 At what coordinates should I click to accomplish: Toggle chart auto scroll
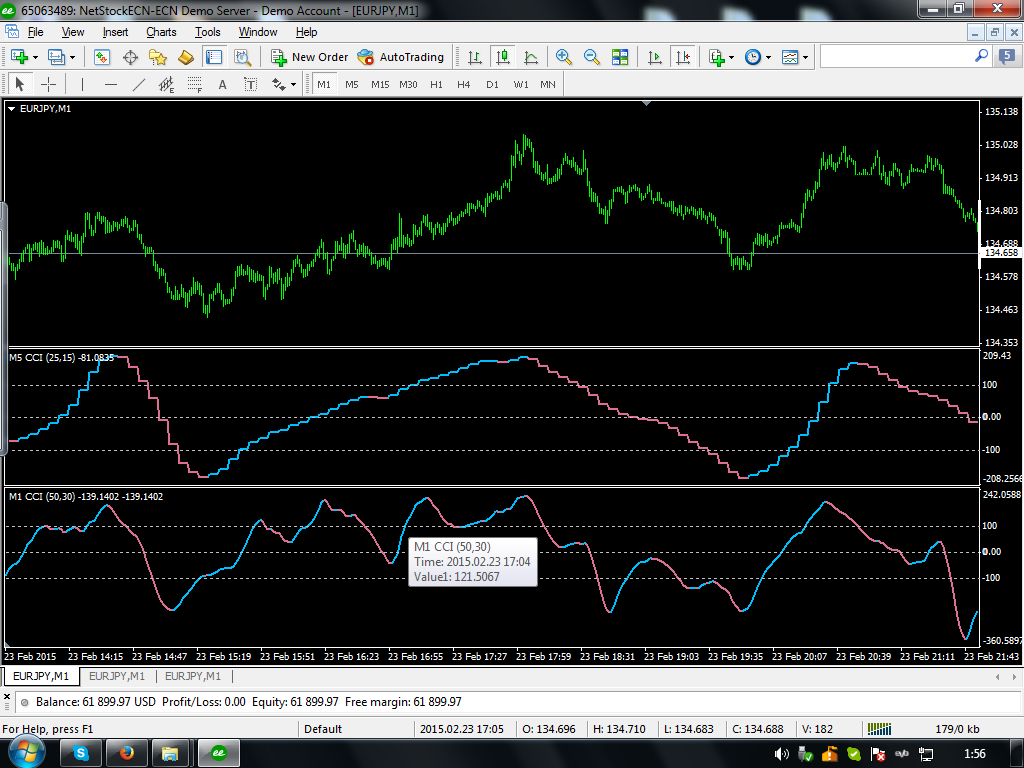point(655,57)
